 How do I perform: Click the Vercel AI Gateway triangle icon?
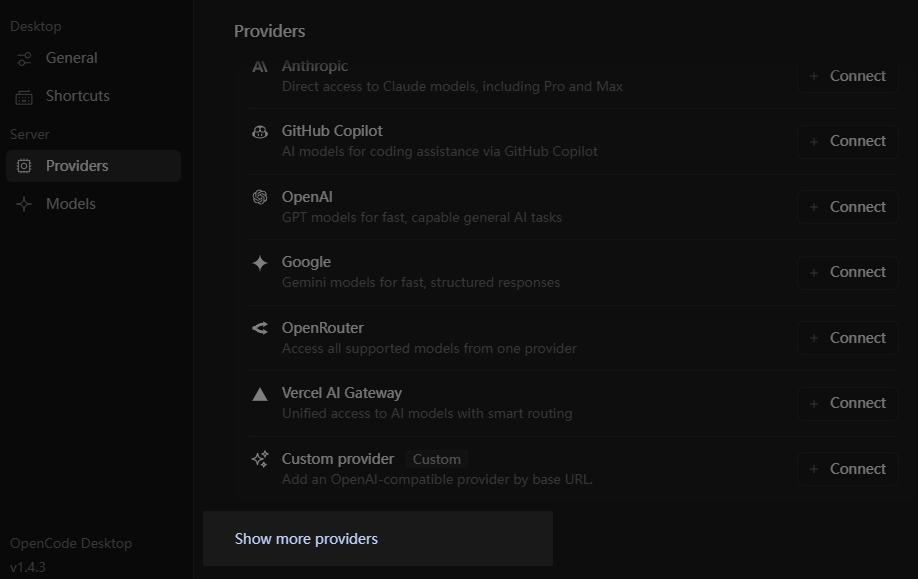pyautogui.click(x=259, y=393)
